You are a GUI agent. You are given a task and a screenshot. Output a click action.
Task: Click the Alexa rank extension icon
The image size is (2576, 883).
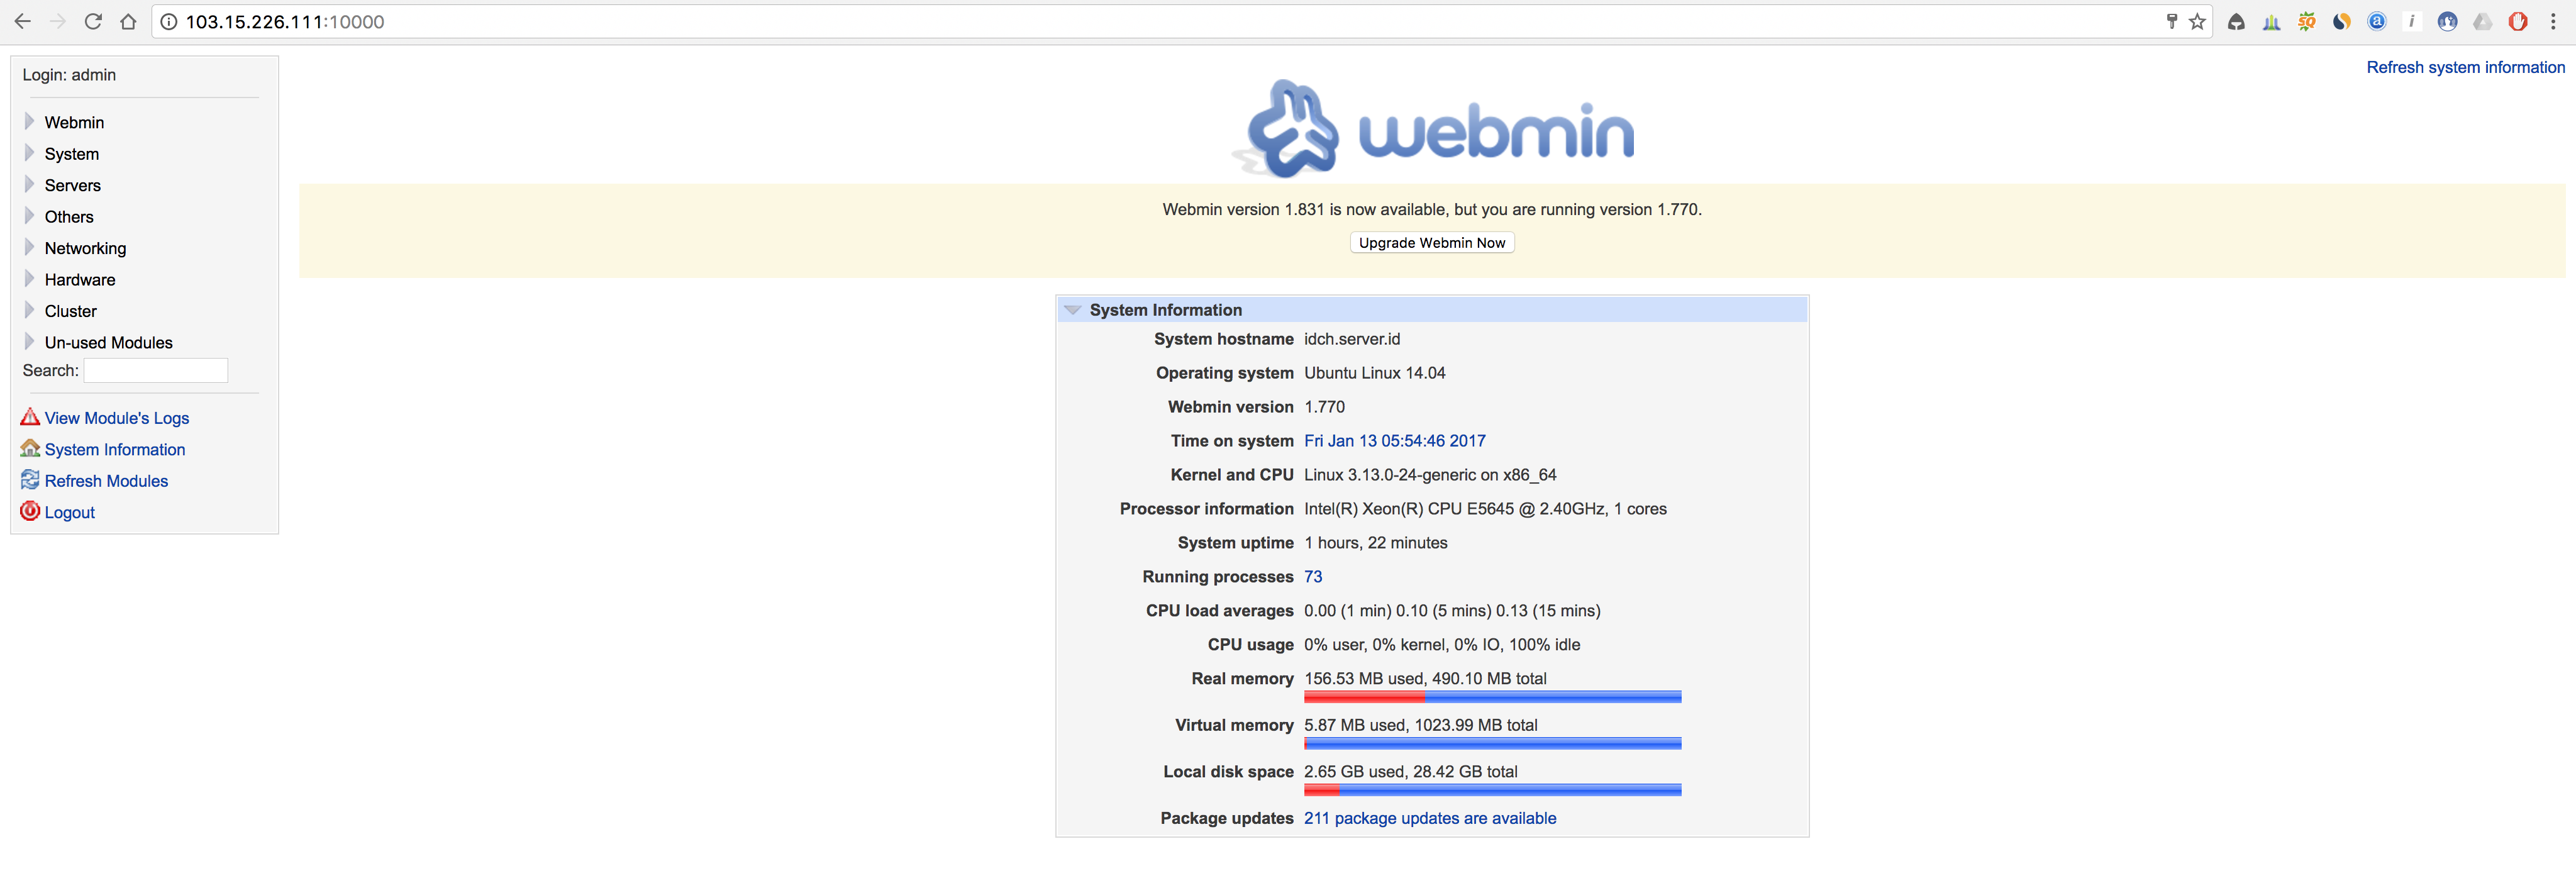(x=2377, y=21)
